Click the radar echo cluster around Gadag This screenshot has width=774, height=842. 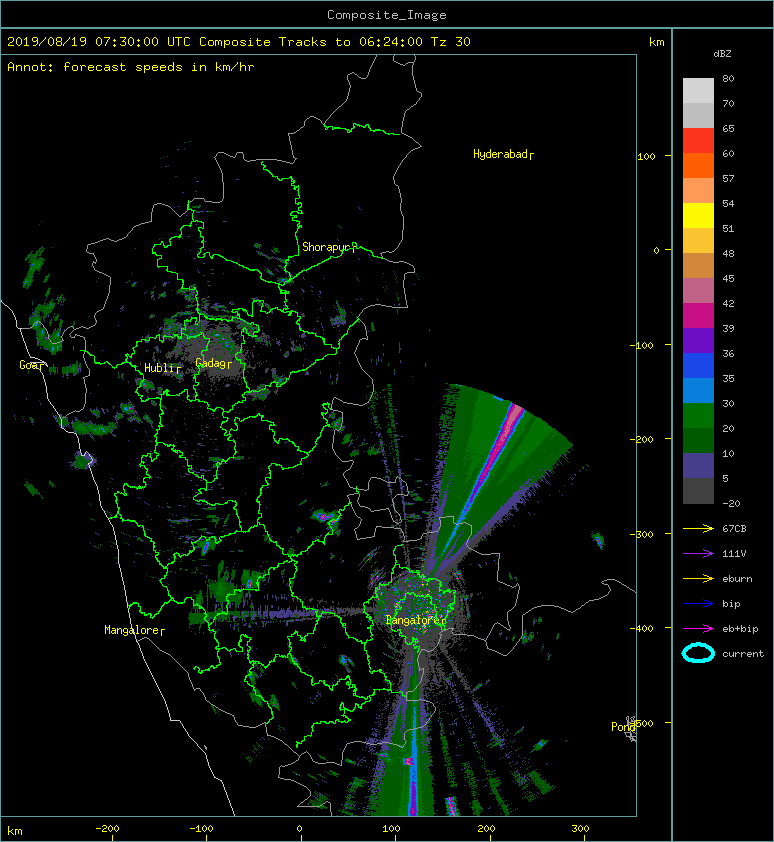tap(212, 352)
